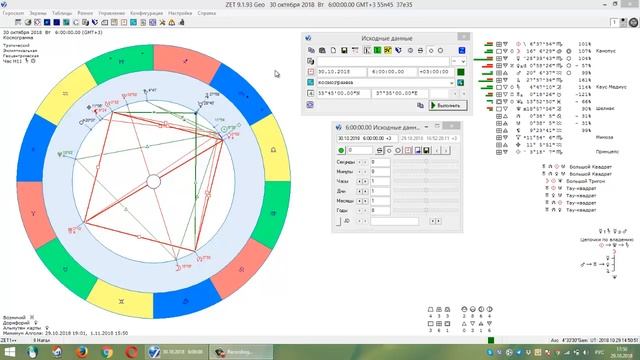Open the Управление menu
The width and height of the screenshot is (640, 360).
[x=111, y=13]
